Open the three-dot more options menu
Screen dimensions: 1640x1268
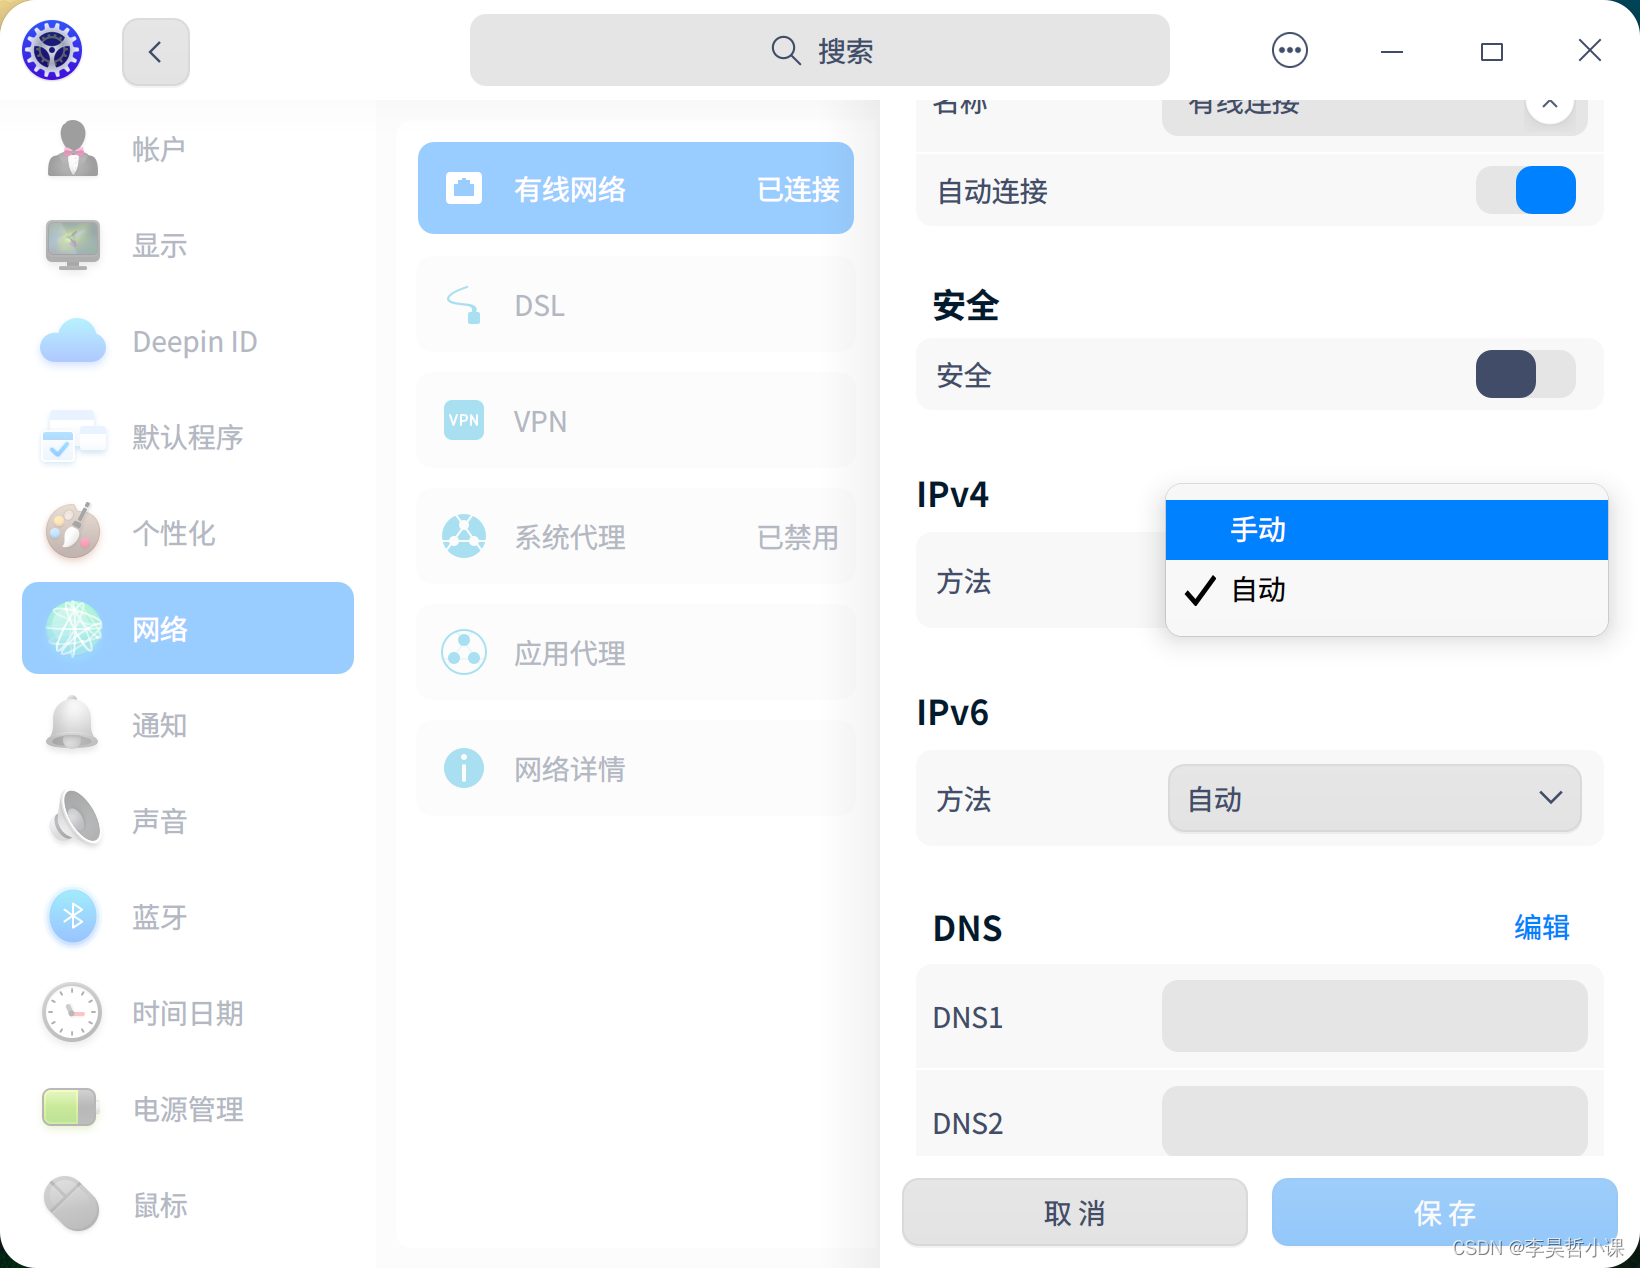[x=1289, y=50]
